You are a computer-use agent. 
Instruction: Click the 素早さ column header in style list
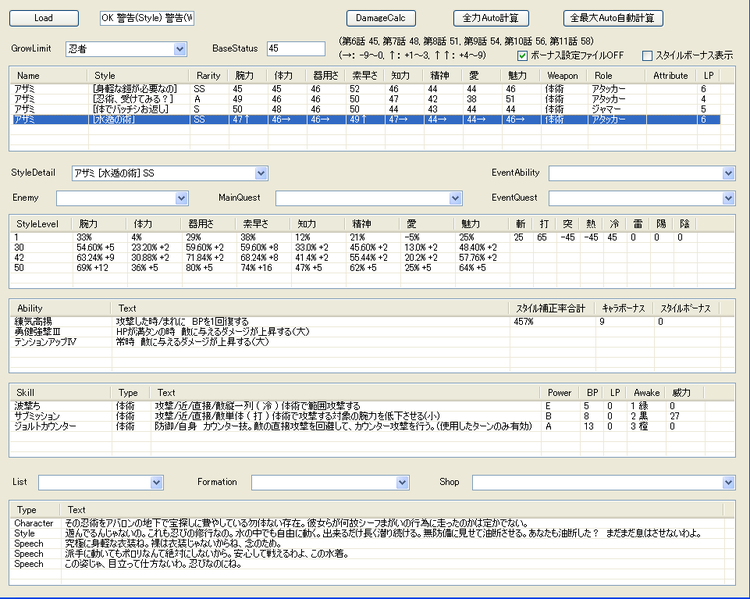point(365,76)
